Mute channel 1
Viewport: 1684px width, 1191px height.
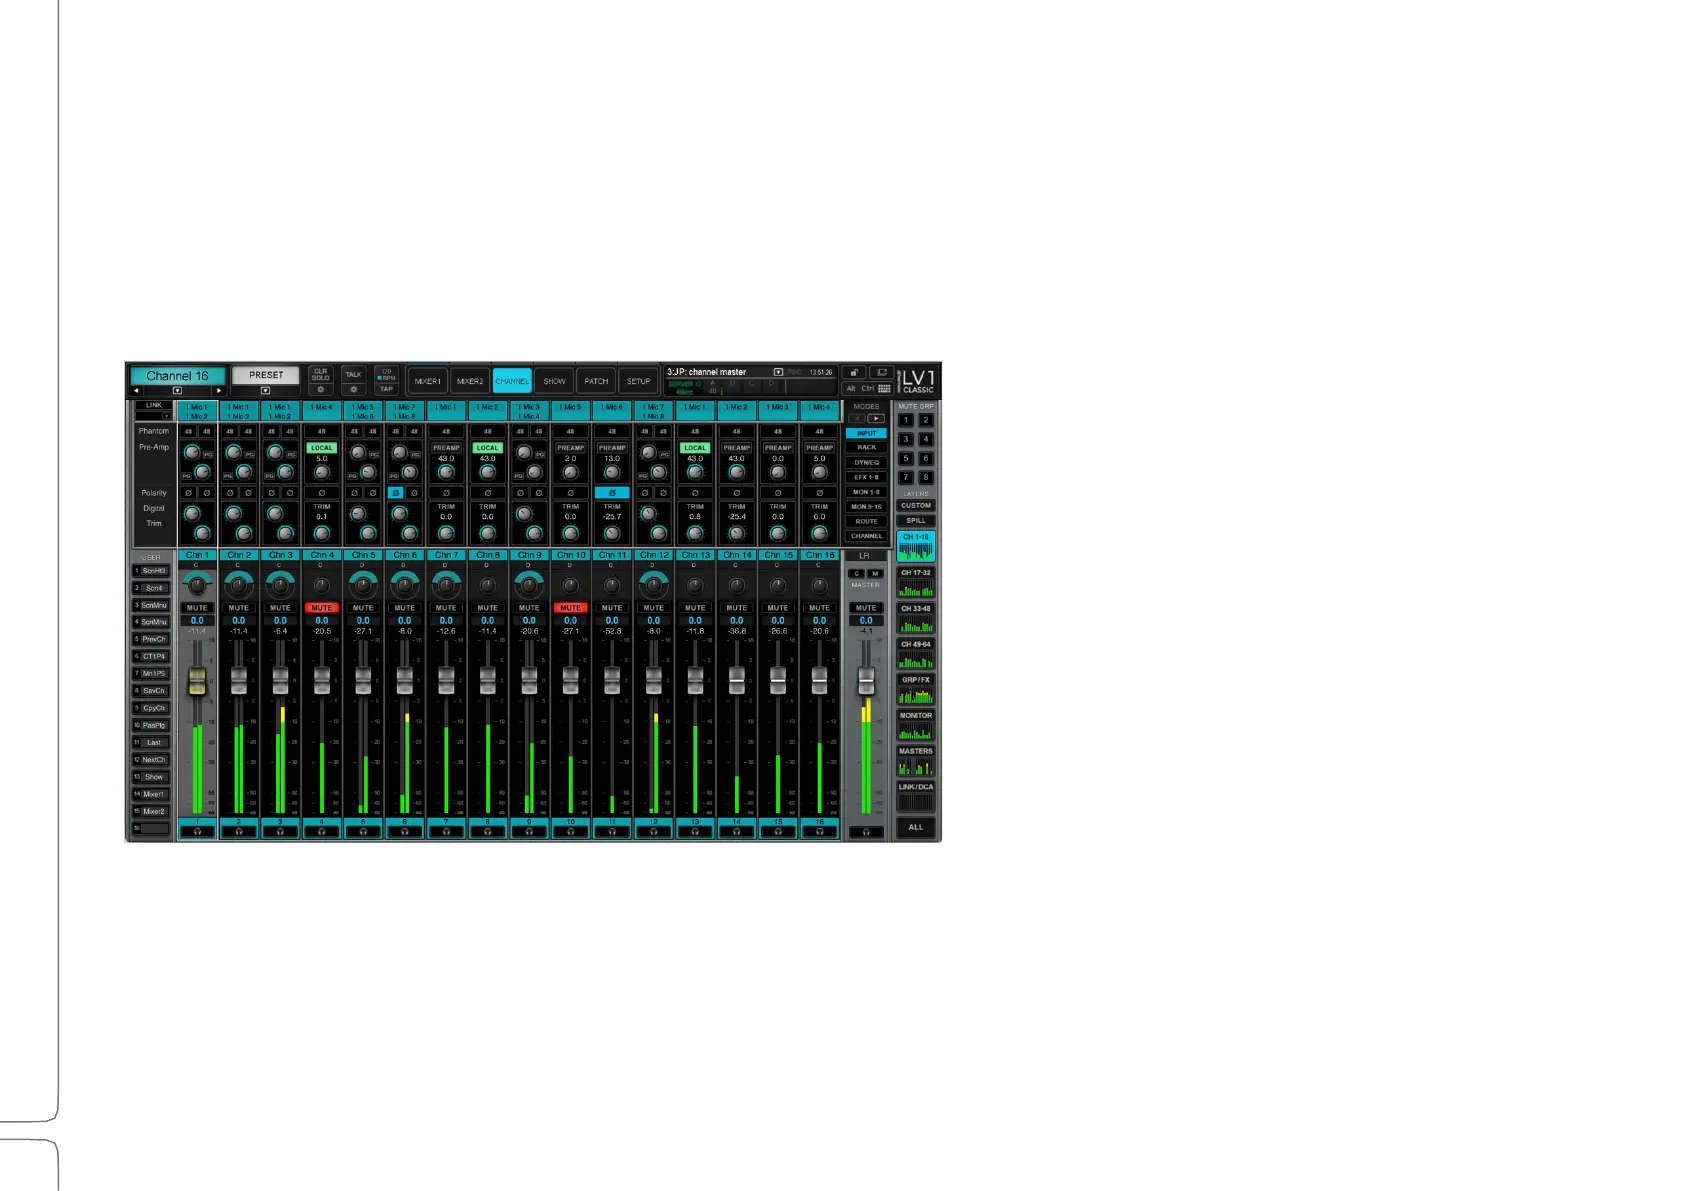click(x=197, y=608)
